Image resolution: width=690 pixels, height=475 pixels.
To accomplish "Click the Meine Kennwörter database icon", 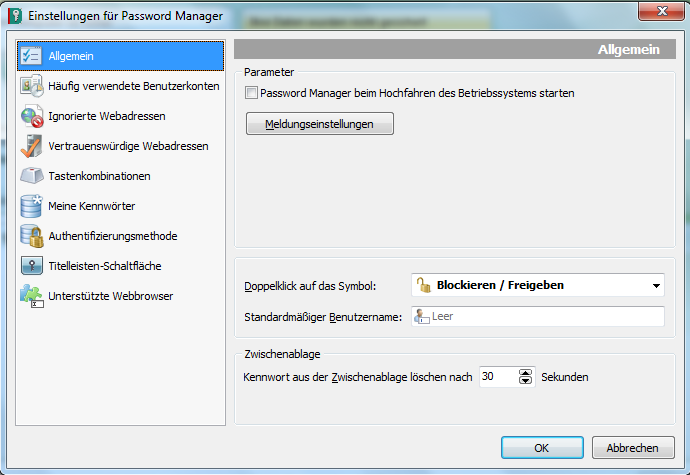I will tap(31, 206).
